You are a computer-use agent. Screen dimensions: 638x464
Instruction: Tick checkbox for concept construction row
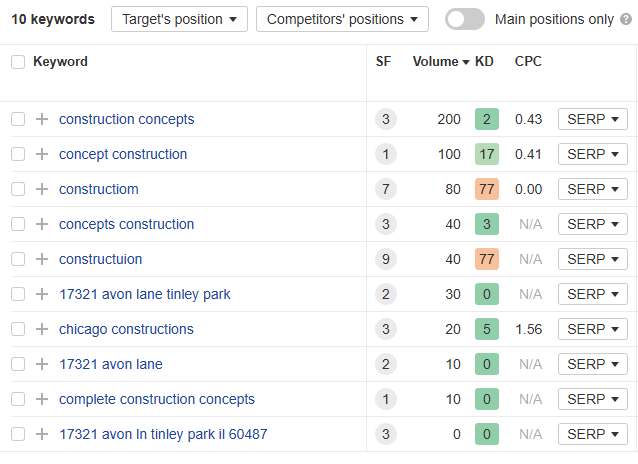(x=18, y=154)
